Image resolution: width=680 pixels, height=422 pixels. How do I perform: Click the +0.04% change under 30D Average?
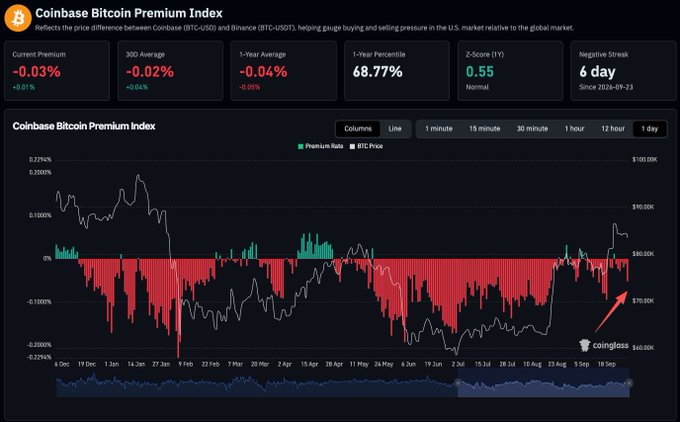click(137, 87)
